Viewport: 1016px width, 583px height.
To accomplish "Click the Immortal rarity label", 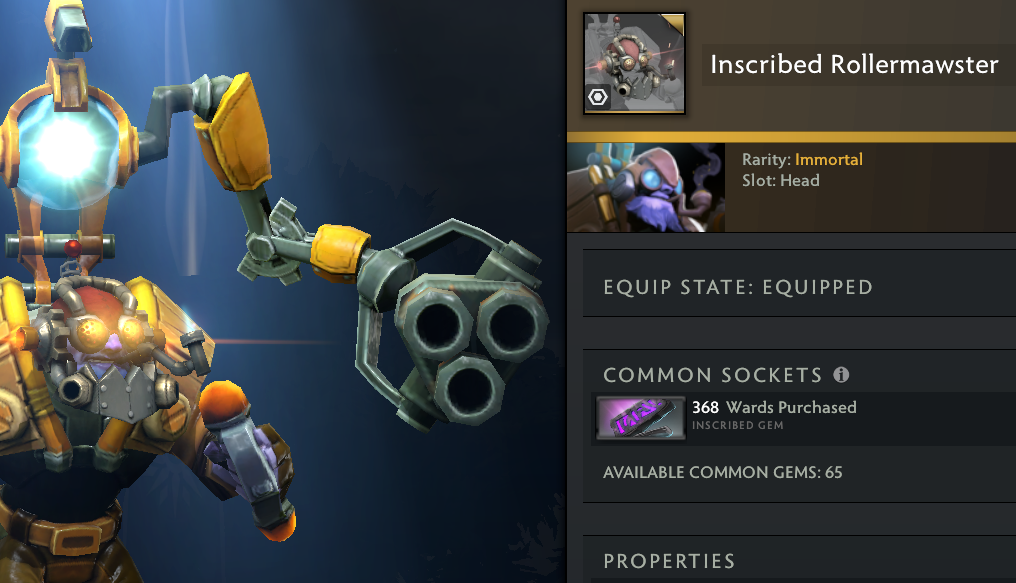I will 829,159.
